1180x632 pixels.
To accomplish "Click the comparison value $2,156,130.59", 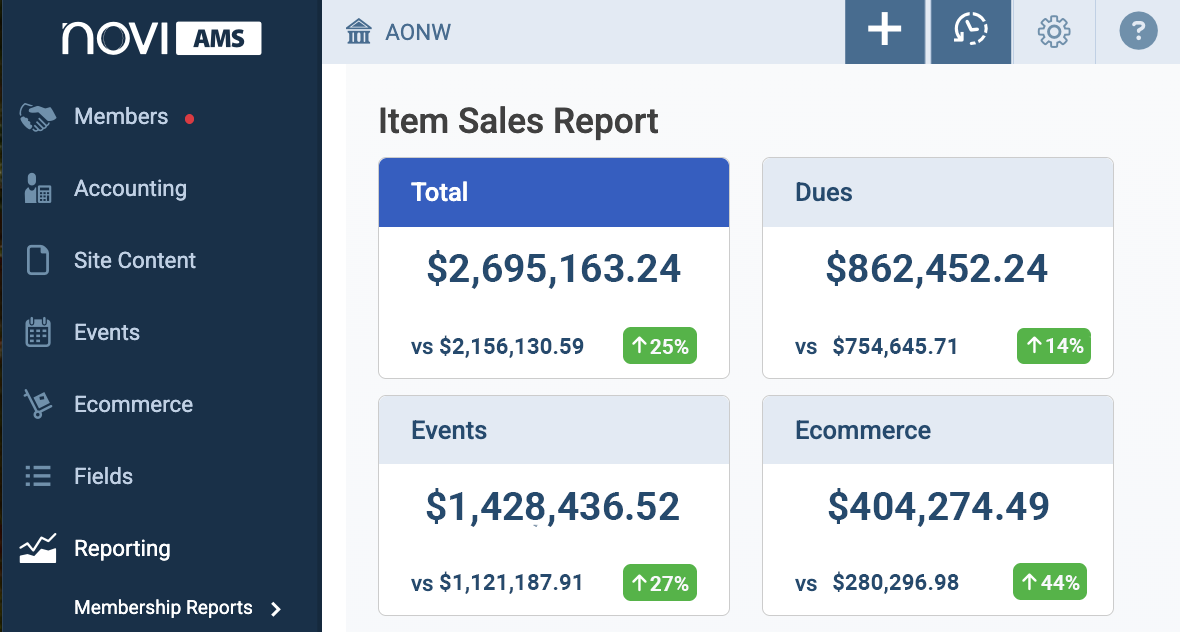I will click(x=512, y=346).
